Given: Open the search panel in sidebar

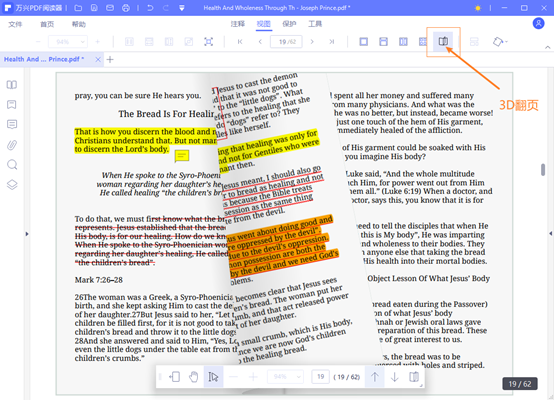Looking at the screenshot, I should pos(12,165).
